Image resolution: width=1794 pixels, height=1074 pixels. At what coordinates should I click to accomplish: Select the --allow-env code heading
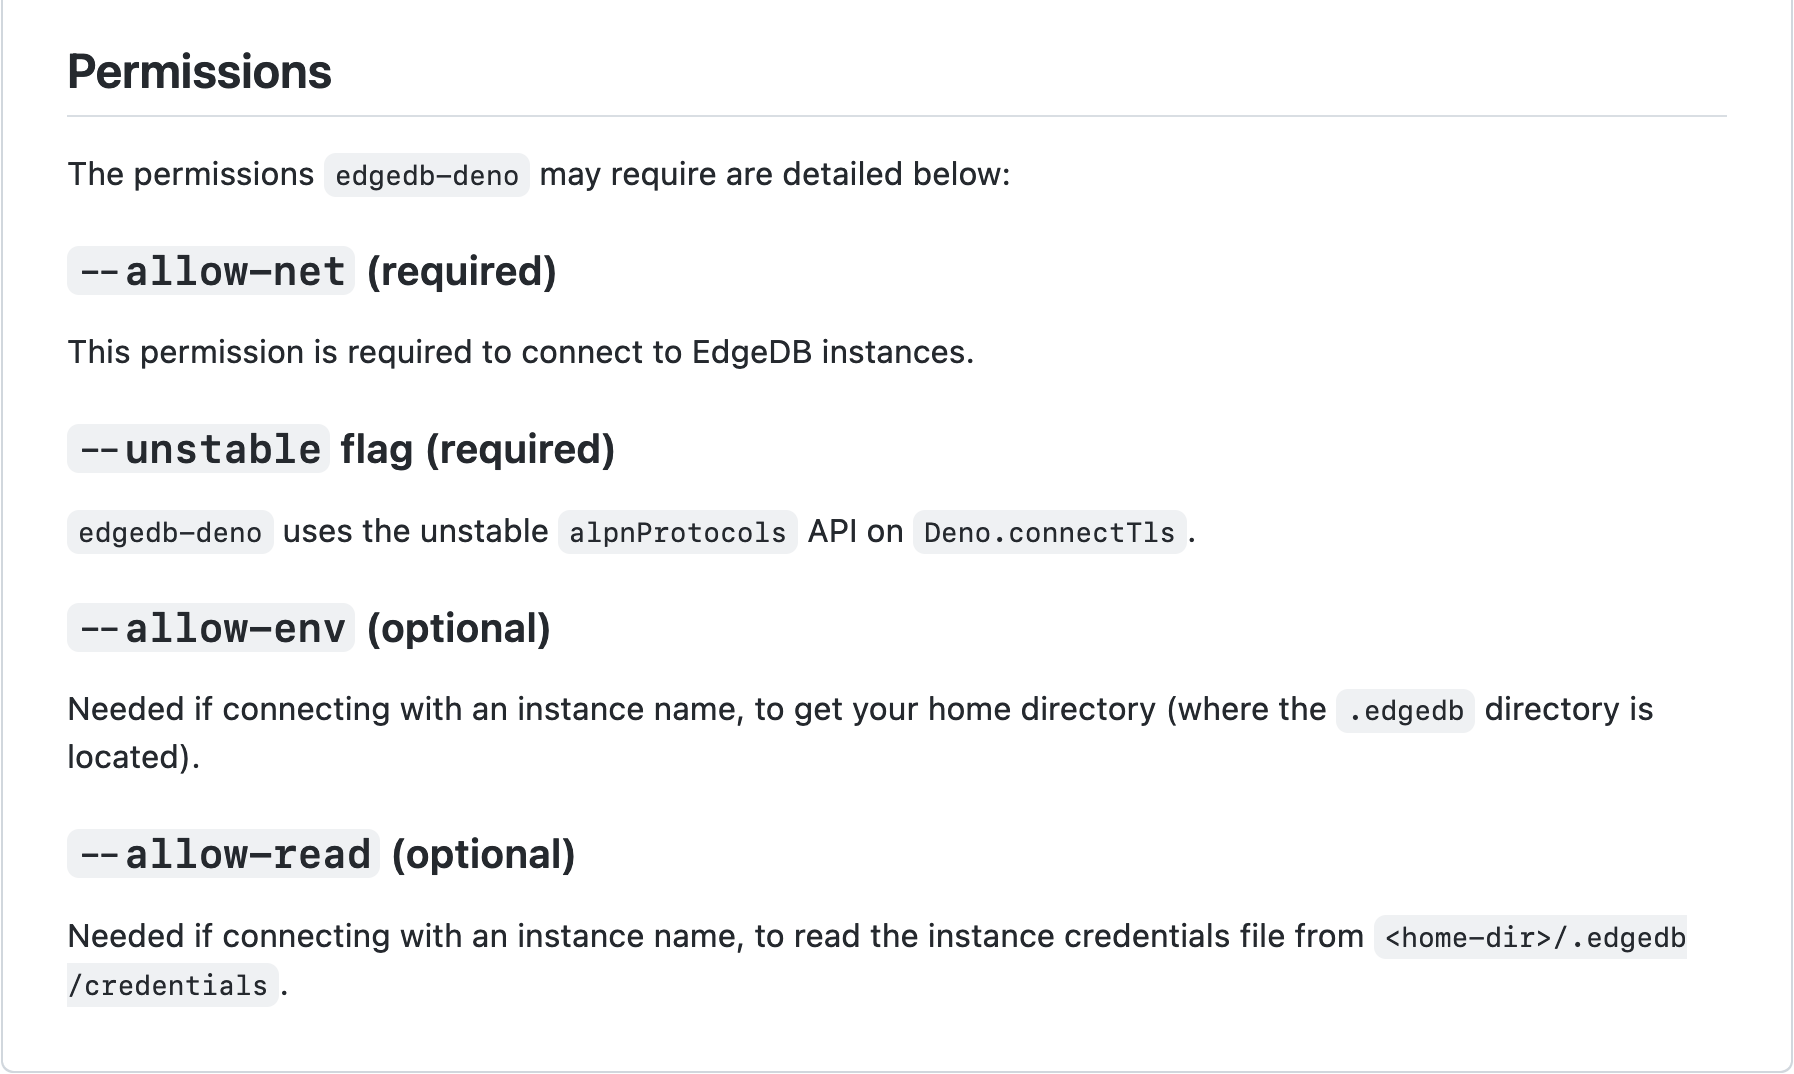point(211,628)
